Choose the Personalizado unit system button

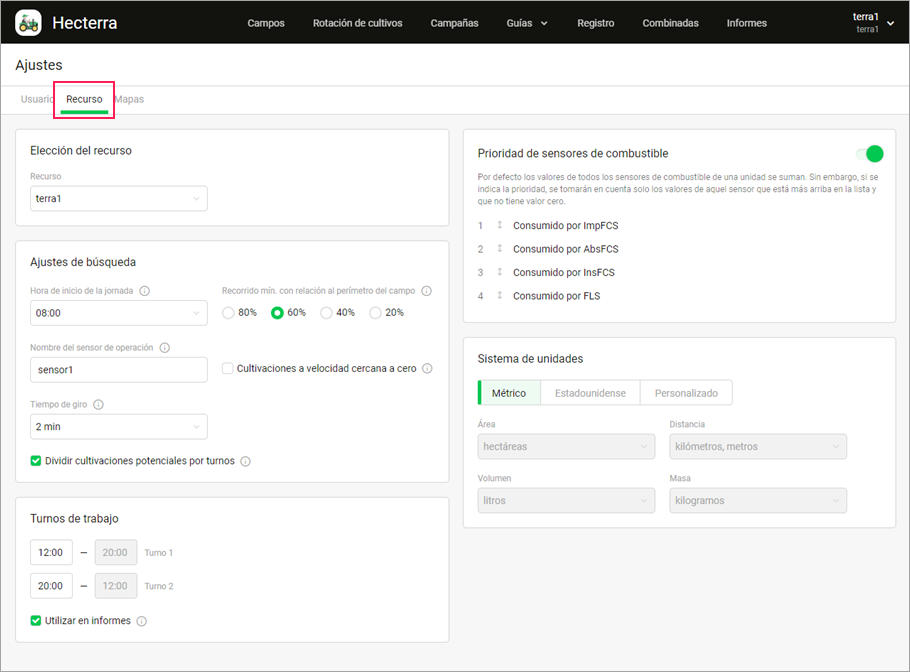[686, 393]
